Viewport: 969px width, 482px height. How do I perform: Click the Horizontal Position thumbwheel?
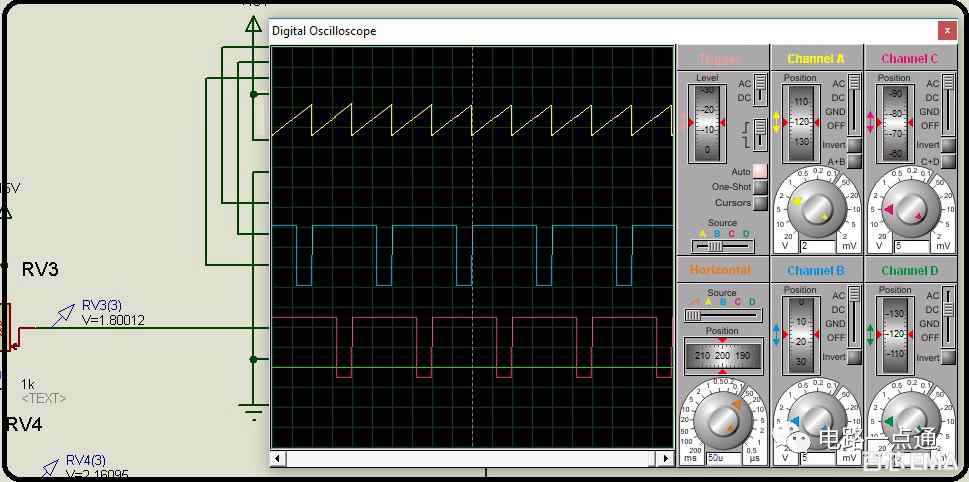tap(722, 355)
